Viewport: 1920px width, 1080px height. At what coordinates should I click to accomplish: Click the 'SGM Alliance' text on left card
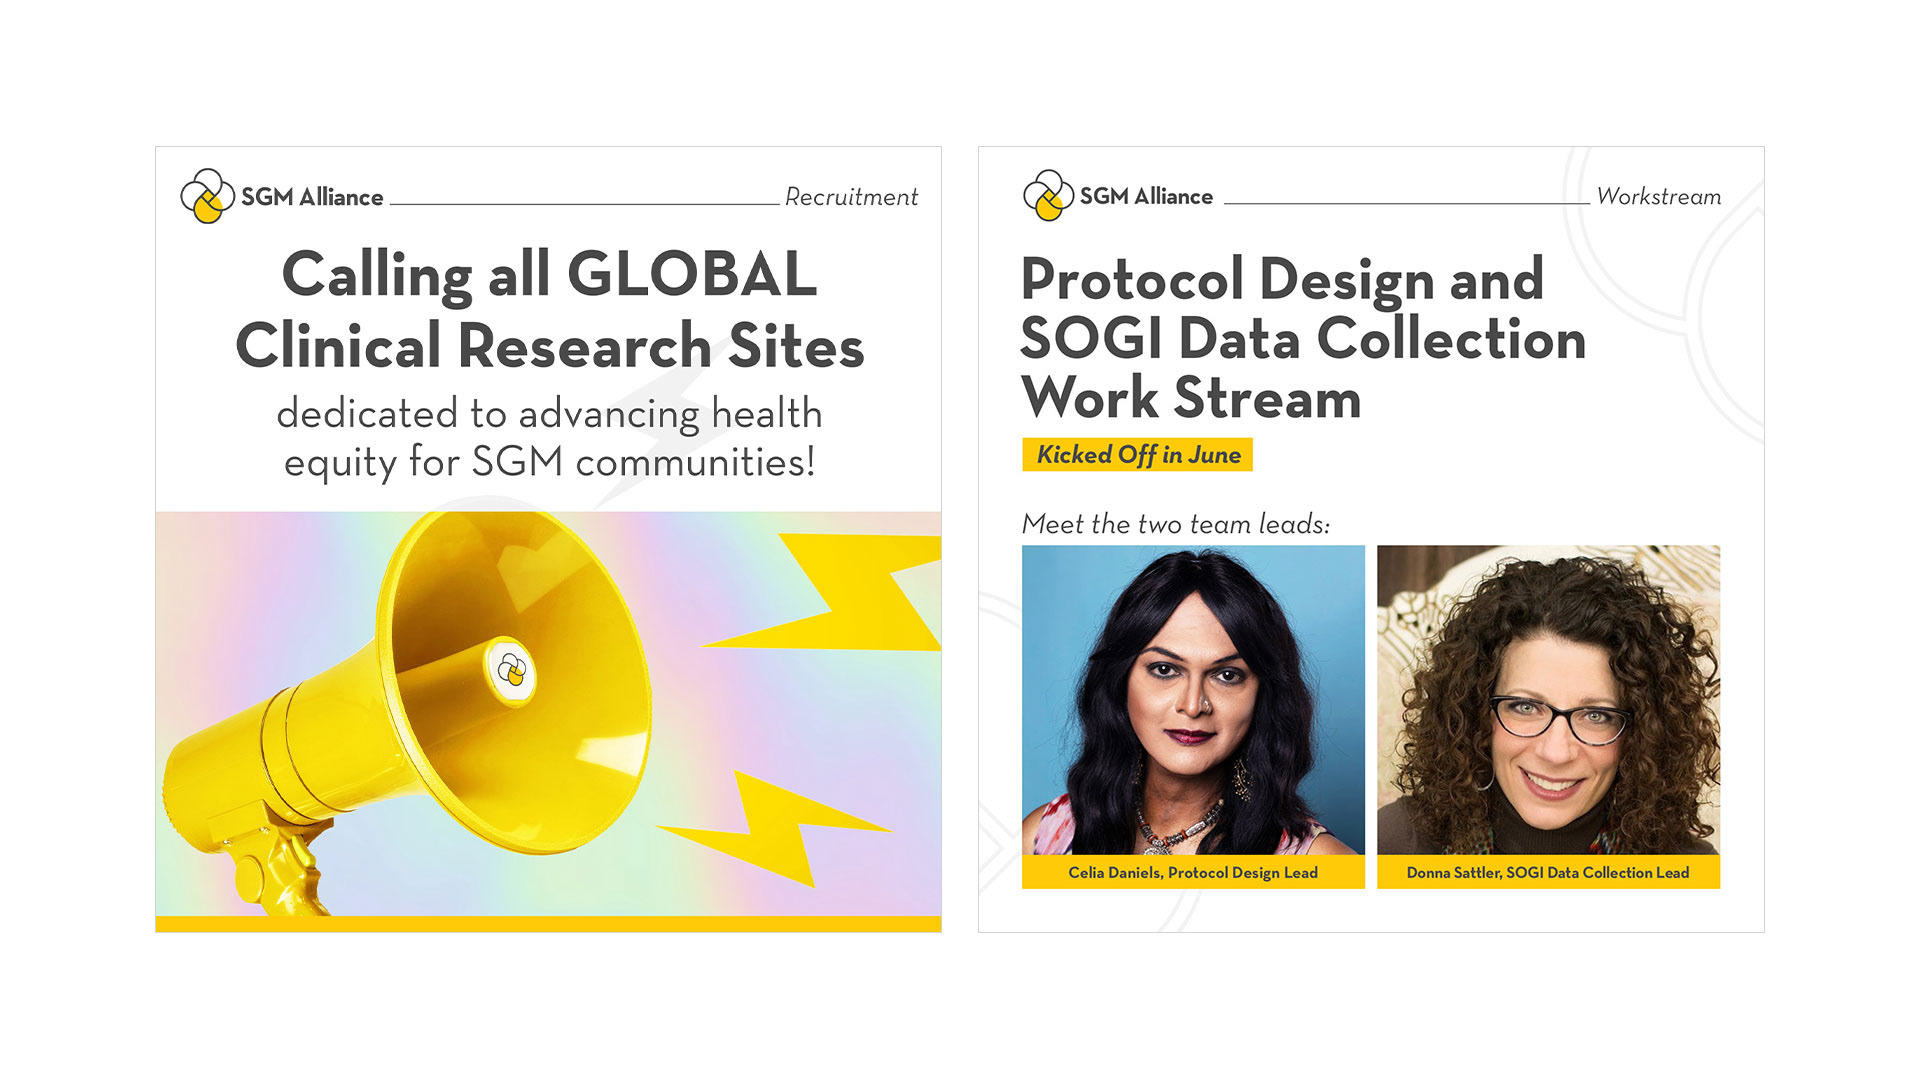(312, 197)
